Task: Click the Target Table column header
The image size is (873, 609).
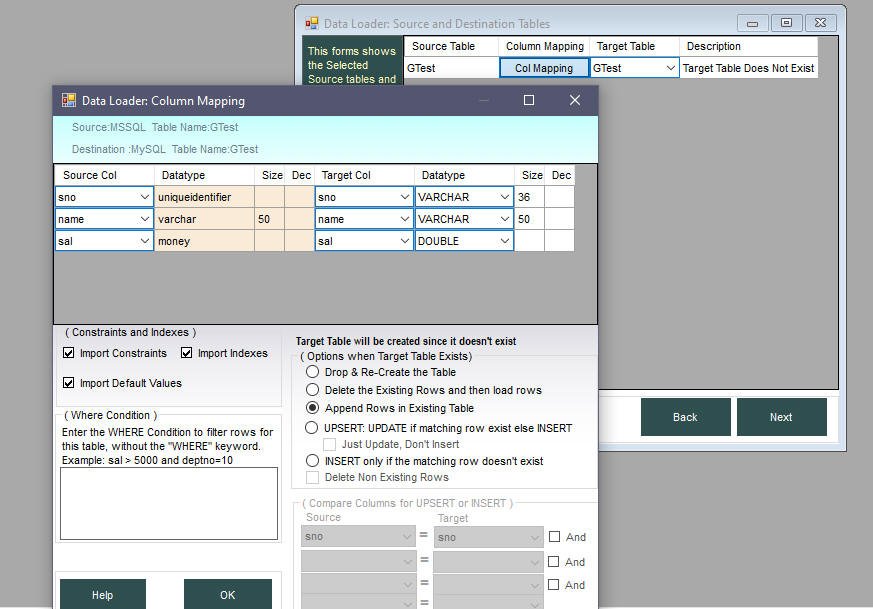Action: (634, 46)
